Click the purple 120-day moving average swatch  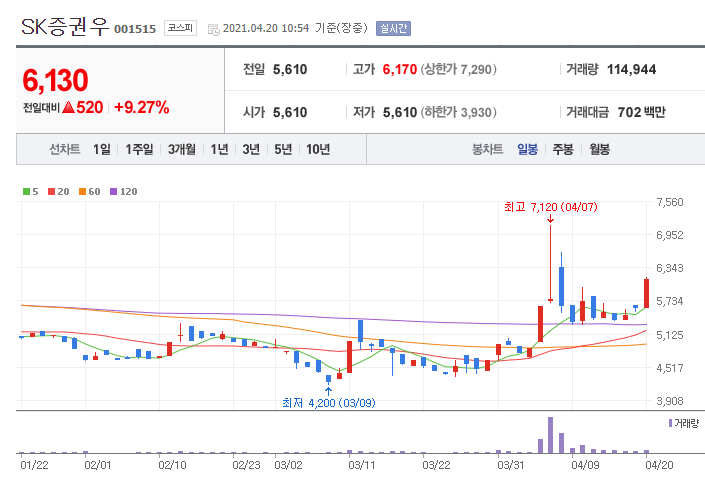[113, 192]
